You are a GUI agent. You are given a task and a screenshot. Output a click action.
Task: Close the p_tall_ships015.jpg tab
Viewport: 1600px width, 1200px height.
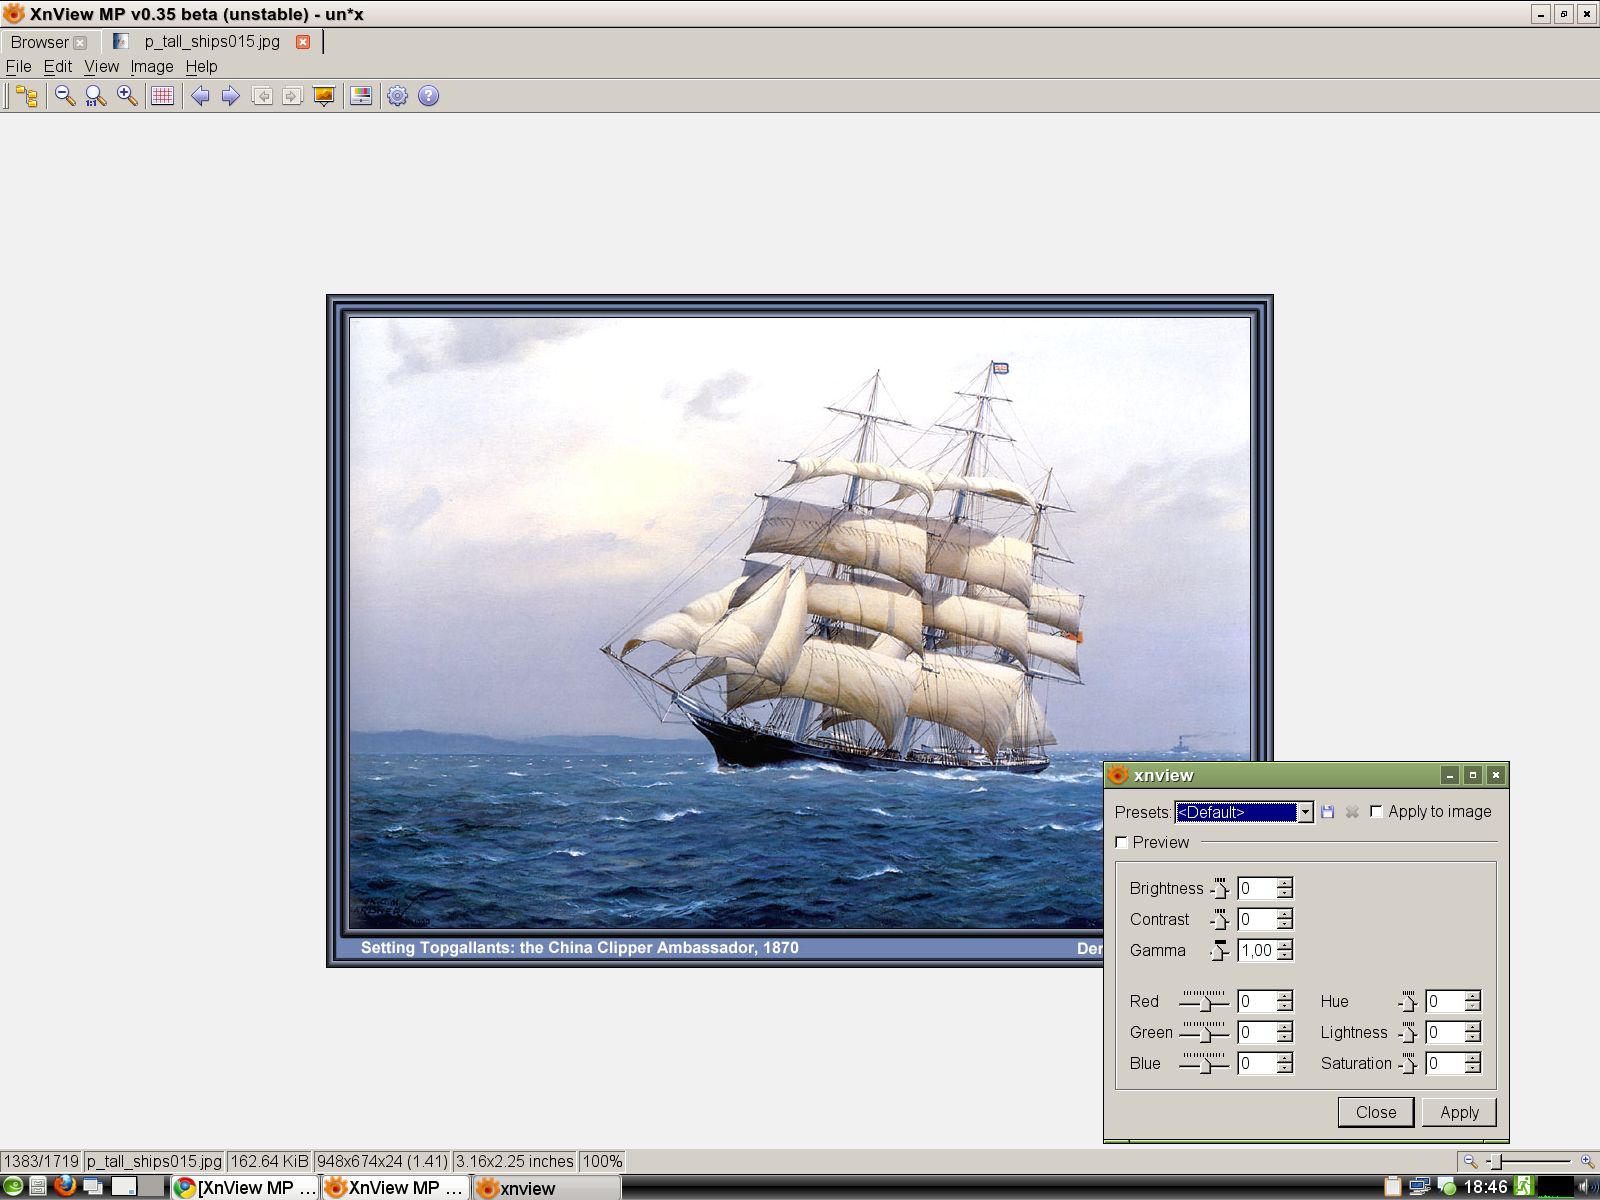click(303, 42)
